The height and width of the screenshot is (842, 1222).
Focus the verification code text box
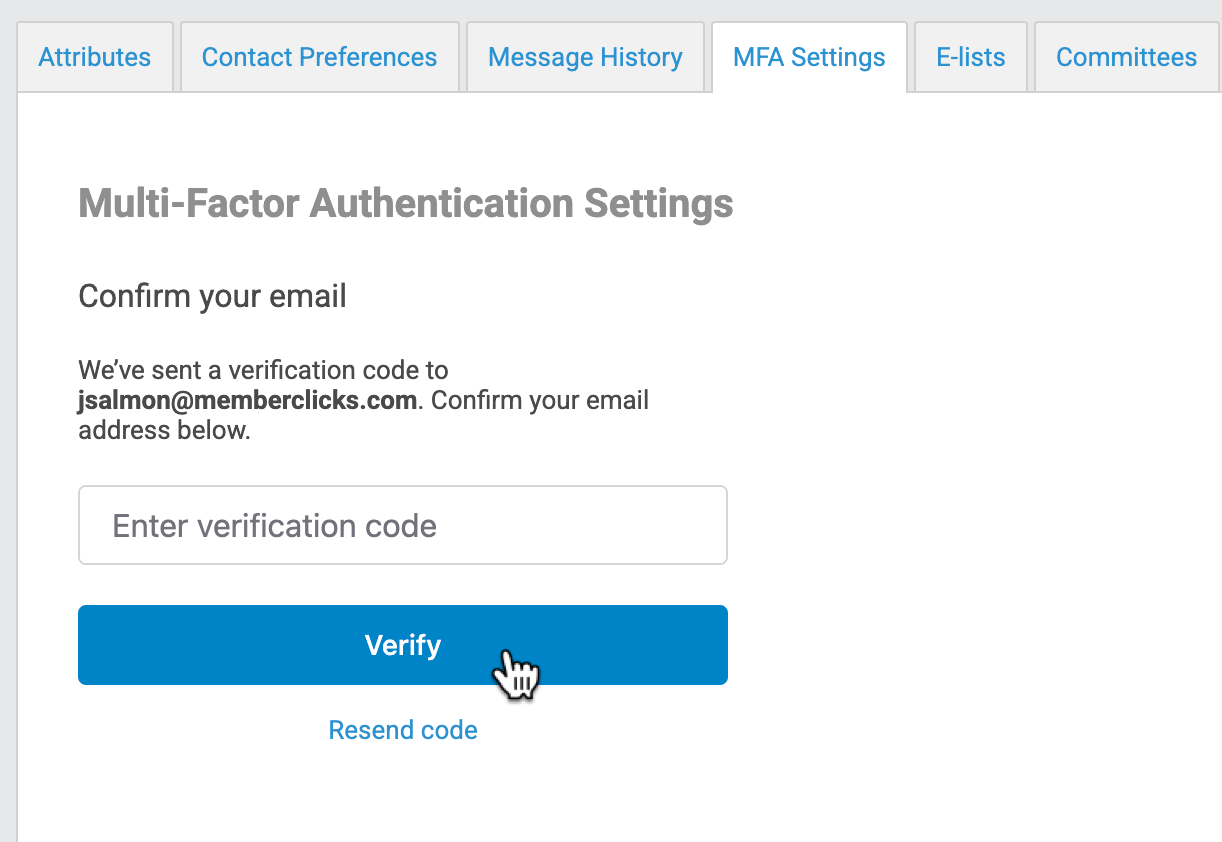pyautogui.click(x=402, y=526)
